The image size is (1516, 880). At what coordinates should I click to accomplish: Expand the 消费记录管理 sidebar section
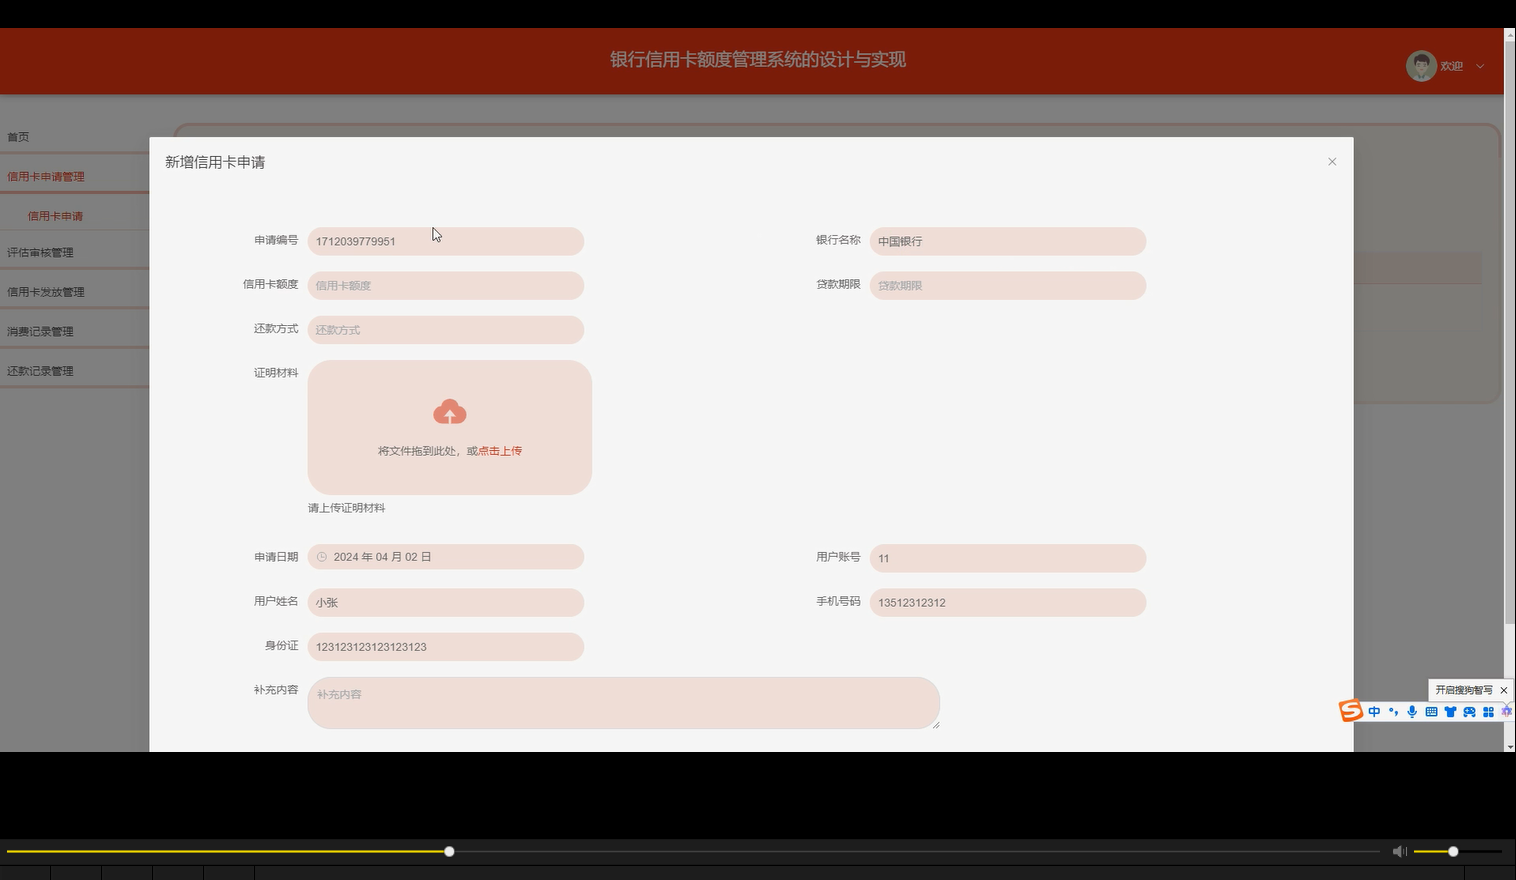(40, 330)
